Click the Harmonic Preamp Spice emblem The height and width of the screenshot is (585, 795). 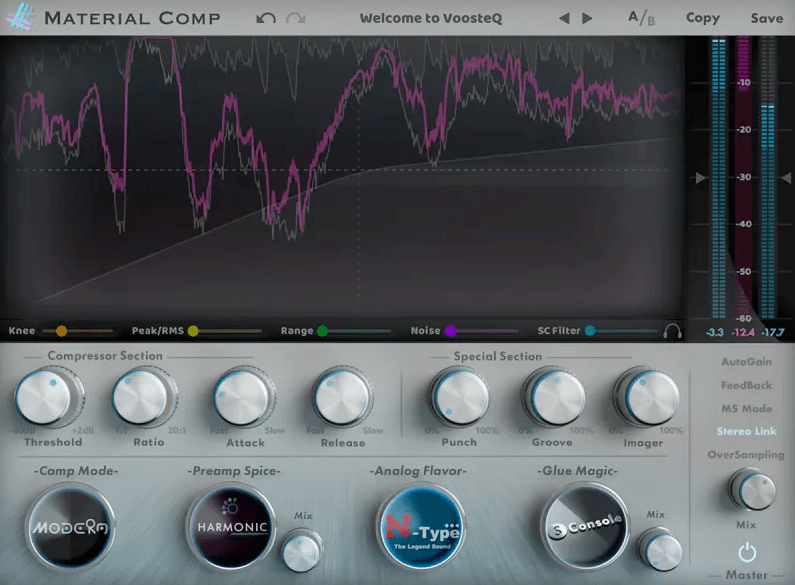(x=230, y=526)
